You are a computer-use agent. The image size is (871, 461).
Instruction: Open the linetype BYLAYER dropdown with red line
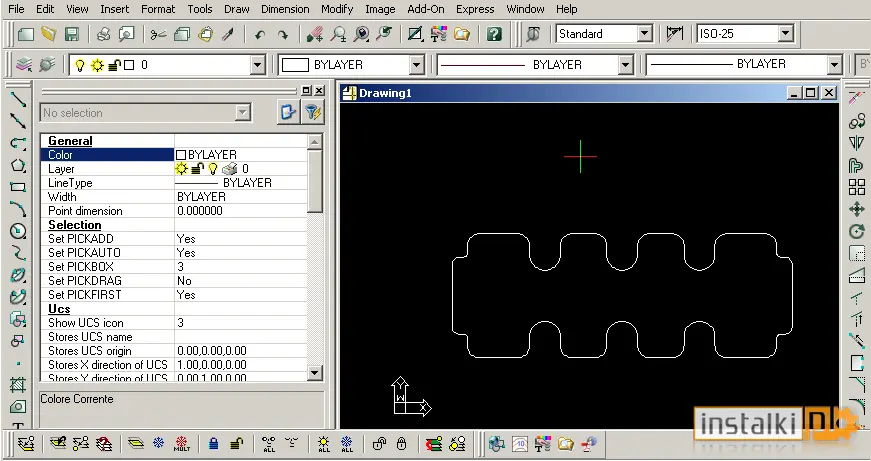[625, 65]
